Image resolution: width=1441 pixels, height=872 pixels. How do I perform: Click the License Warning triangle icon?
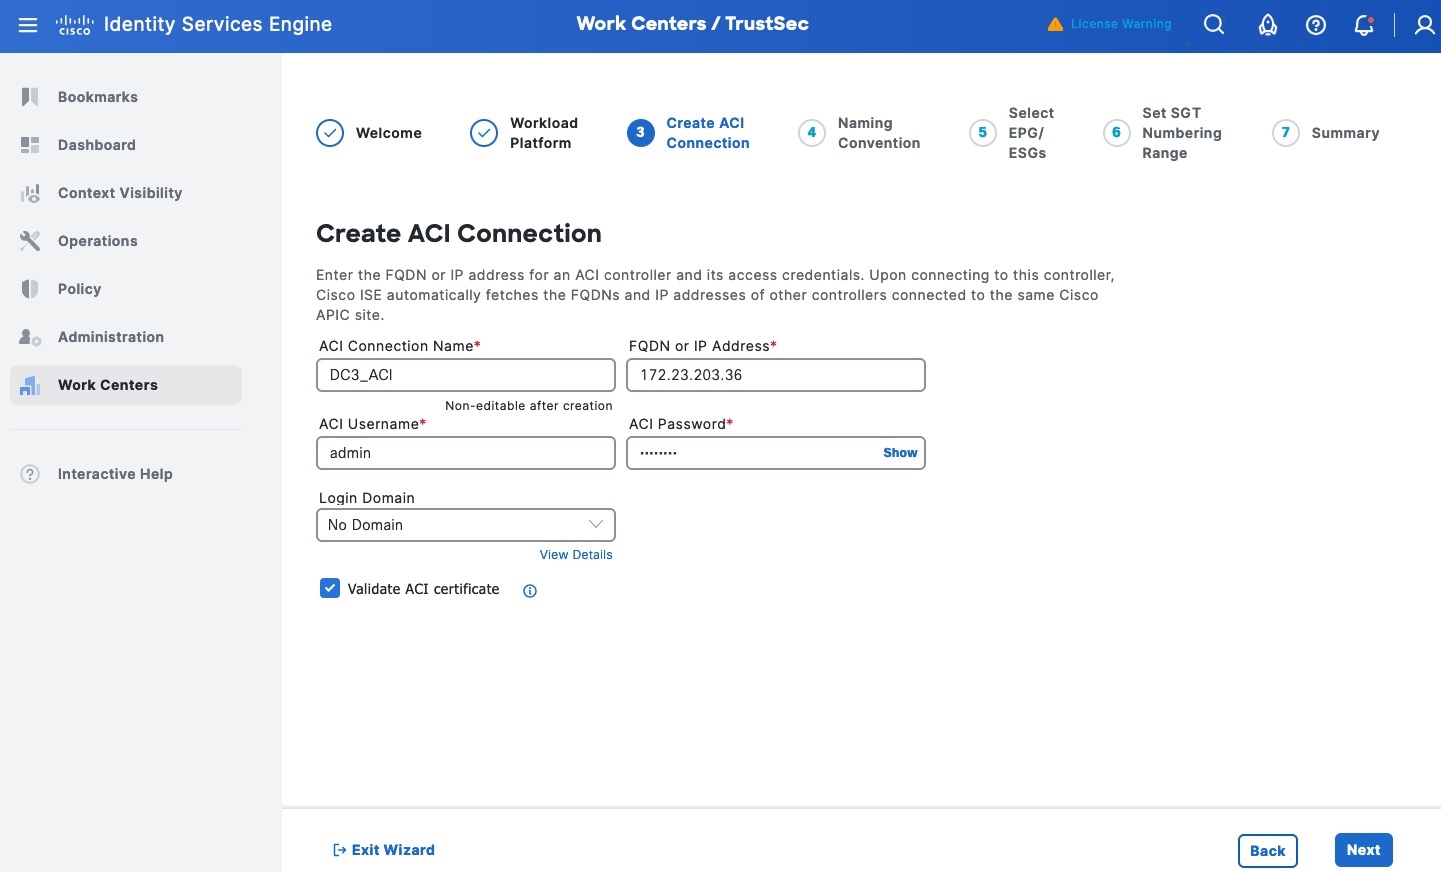click(x=1055, y=24)
